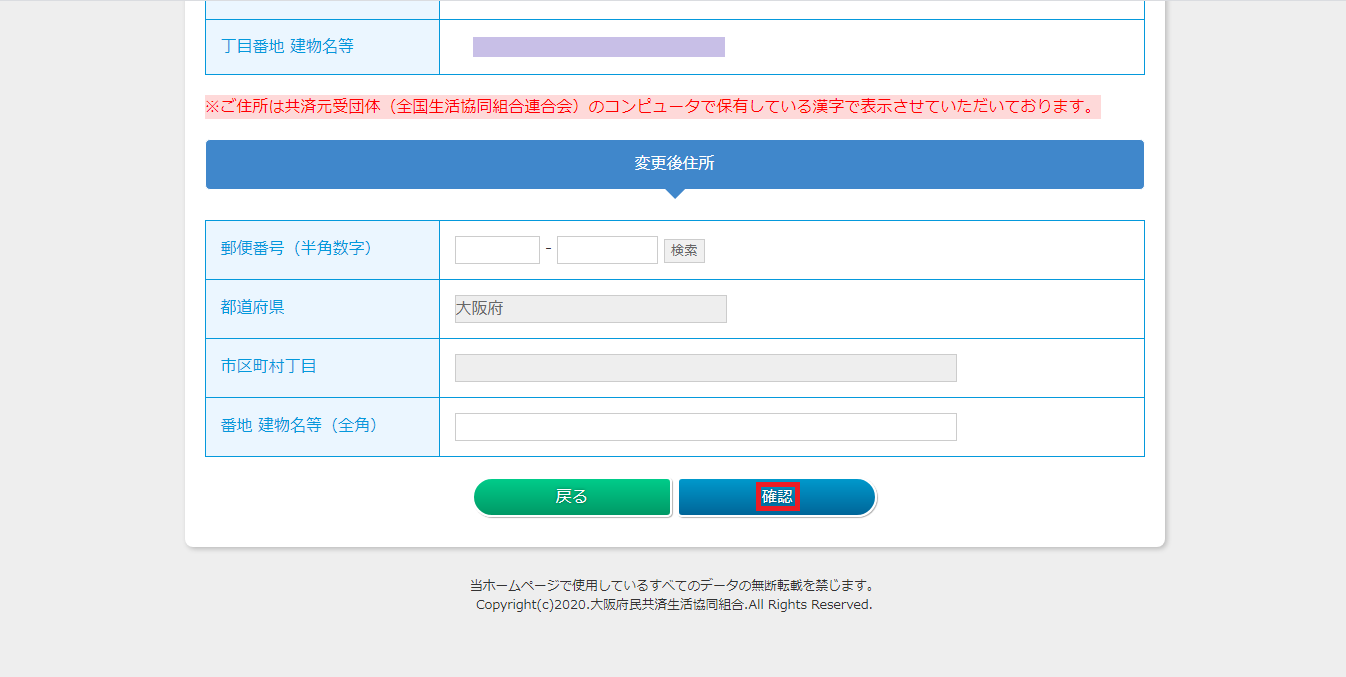Screen dimensions: 1346x677
Task: Click the red ご住所 notice text
Action: tap(652, 107)
